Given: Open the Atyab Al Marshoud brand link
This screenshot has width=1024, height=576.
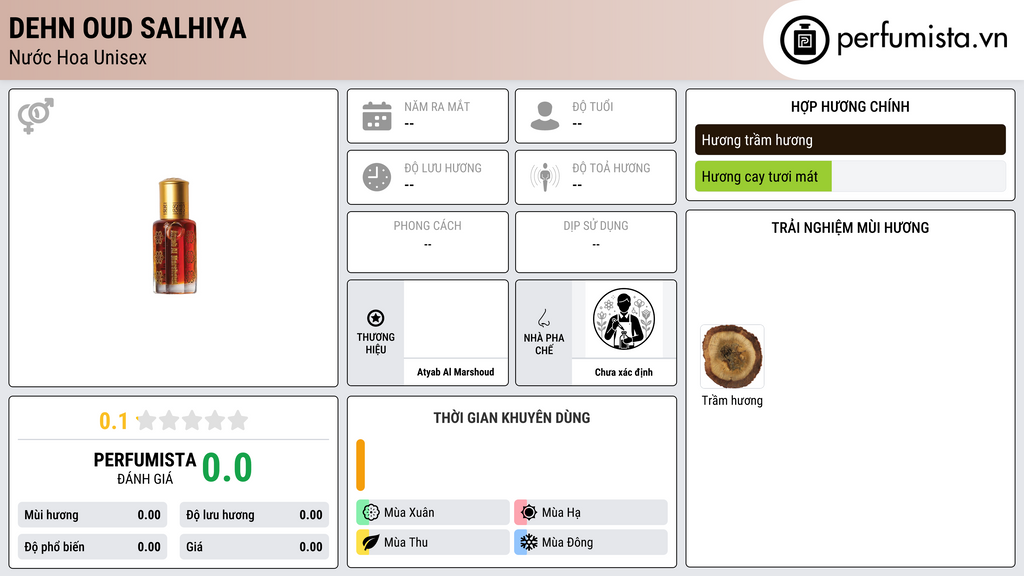Looking at the screenshot, I should point(455,372).
